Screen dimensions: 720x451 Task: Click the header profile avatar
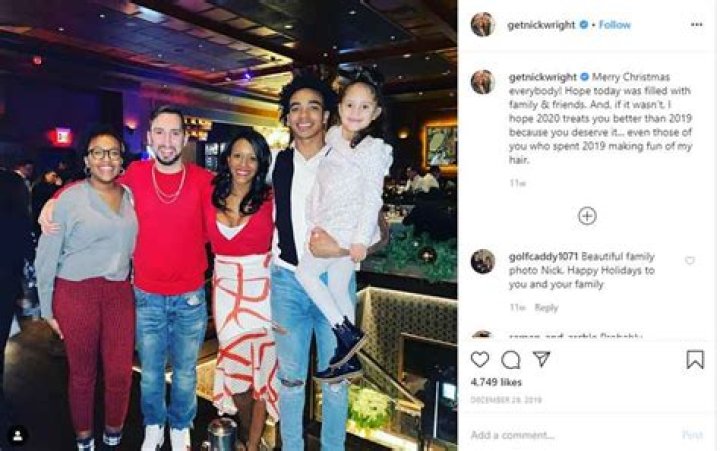(x=483, y=24)
